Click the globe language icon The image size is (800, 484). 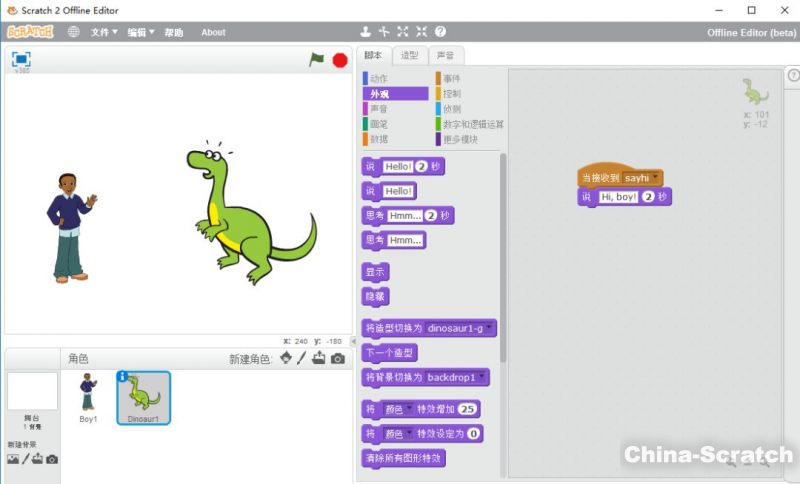[73, 32]
